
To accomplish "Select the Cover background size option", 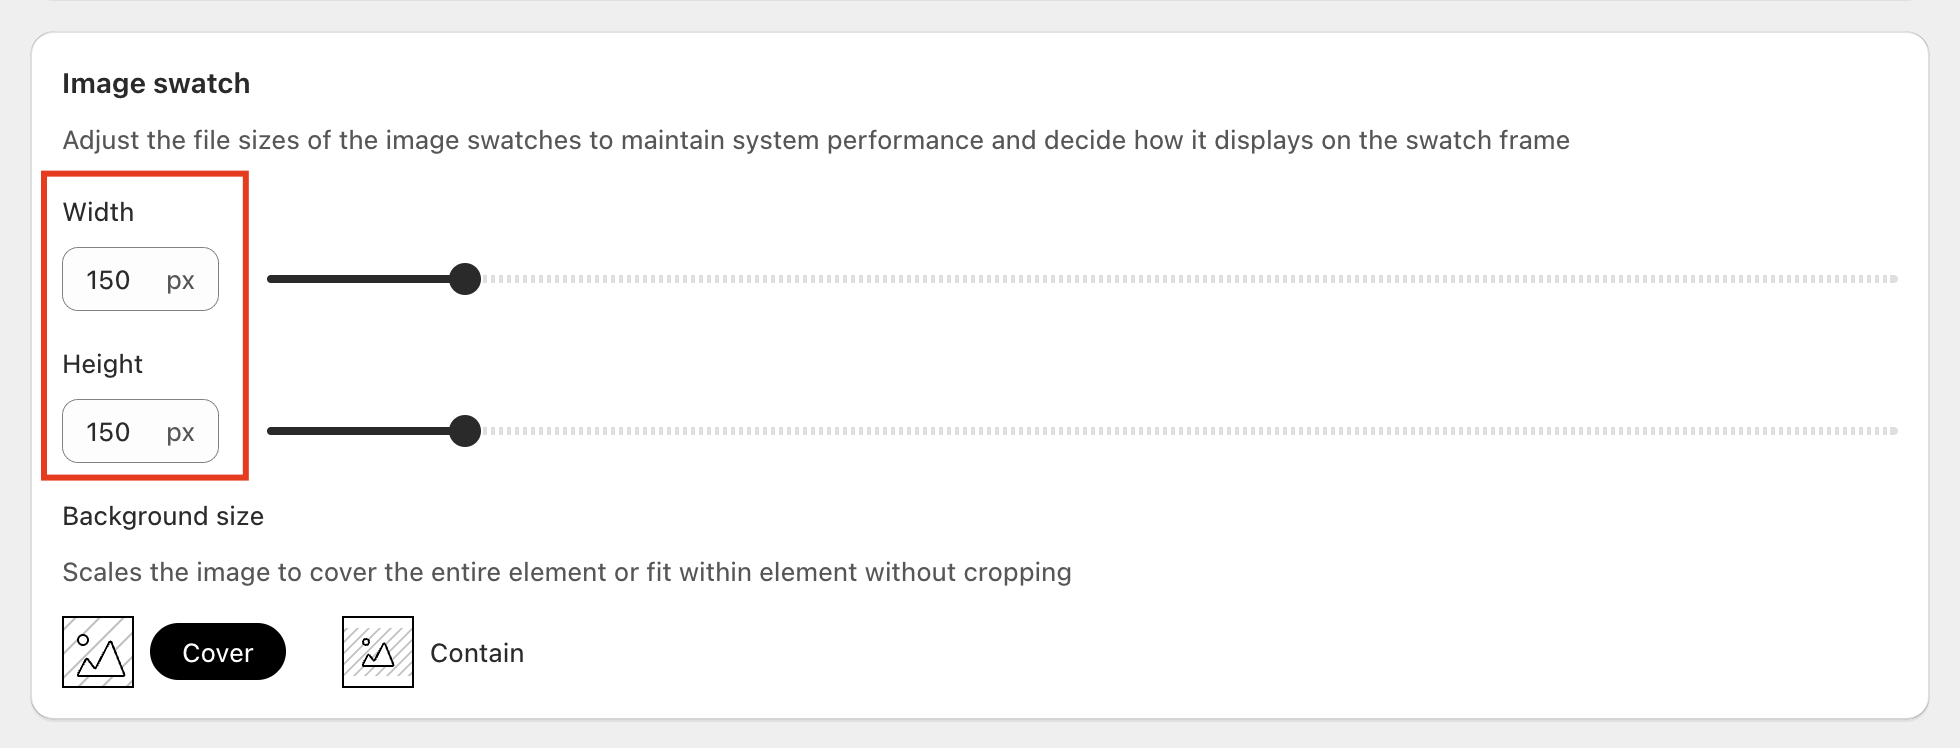I will point(218,652).
